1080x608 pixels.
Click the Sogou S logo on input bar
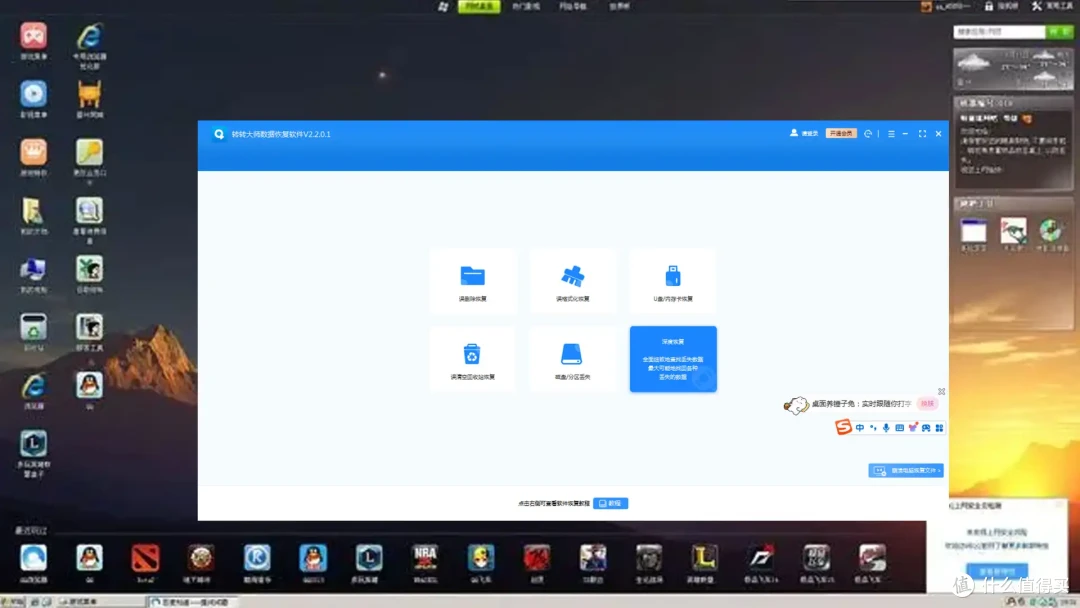[x=843, y=427]
